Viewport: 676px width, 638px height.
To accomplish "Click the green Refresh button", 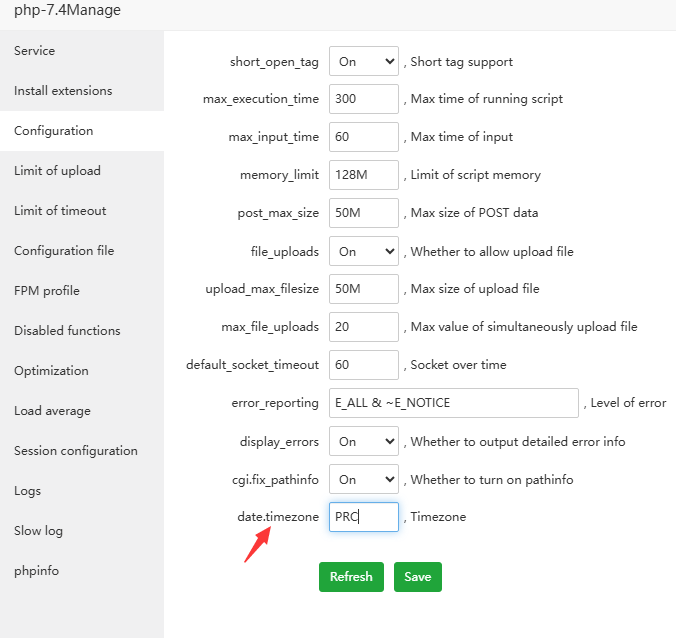I will pos(351,577).
